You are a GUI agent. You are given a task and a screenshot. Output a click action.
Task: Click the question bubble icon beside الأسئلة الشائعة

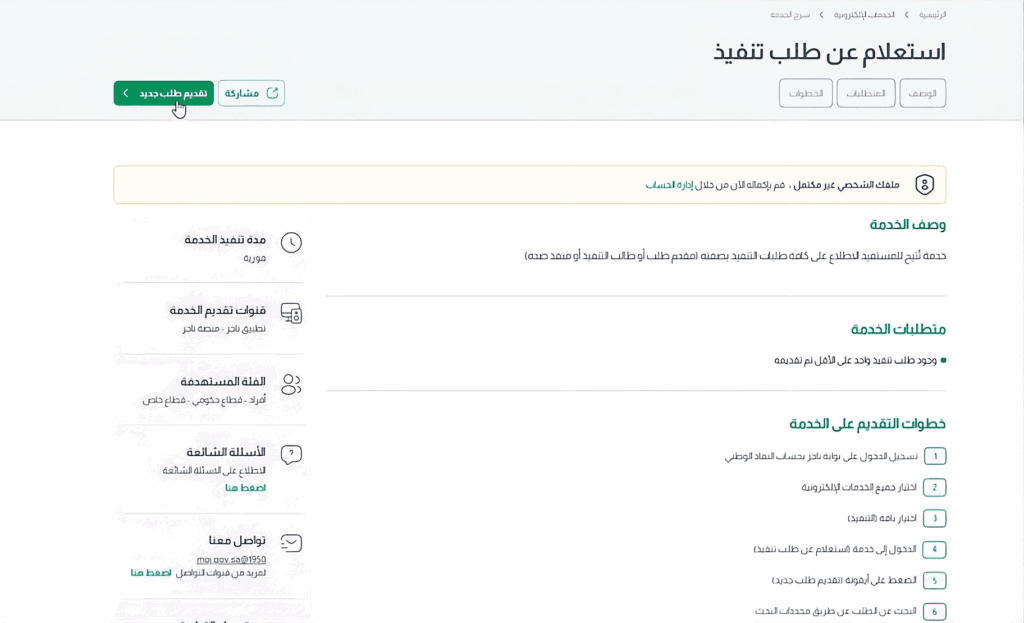(x=291, y=455)
